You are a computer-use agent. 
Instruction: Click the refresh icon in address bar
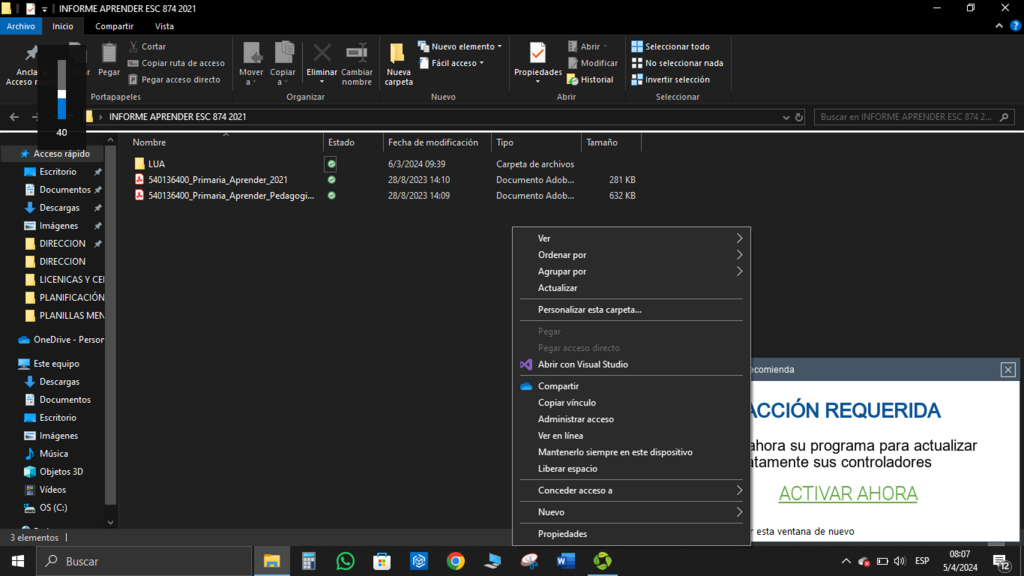tap(799, 117)
